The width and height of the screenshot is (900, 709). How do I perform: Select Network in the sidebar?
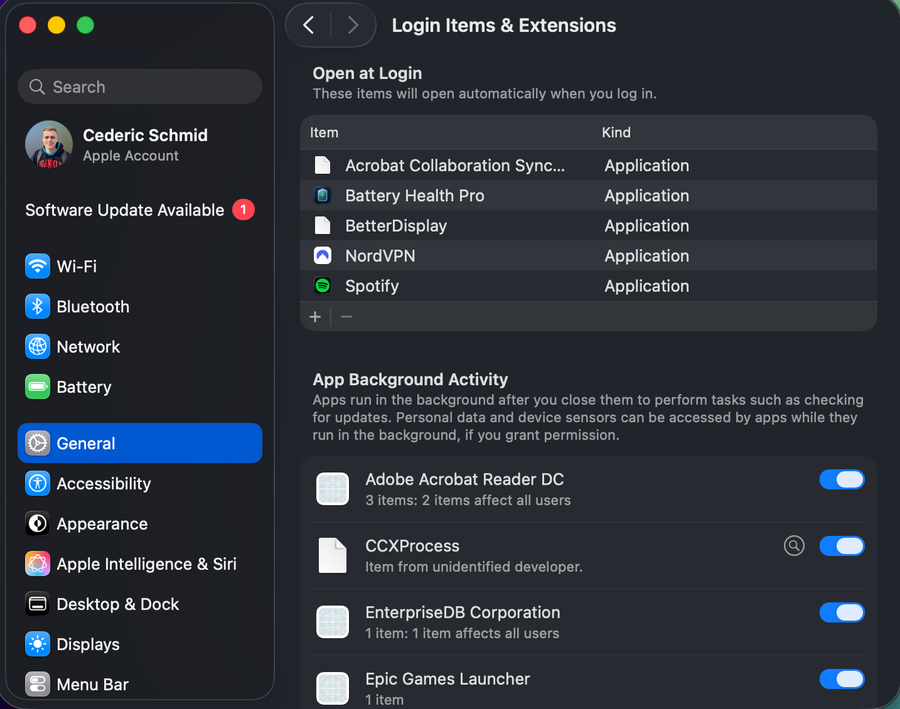(x=139, y=347)
